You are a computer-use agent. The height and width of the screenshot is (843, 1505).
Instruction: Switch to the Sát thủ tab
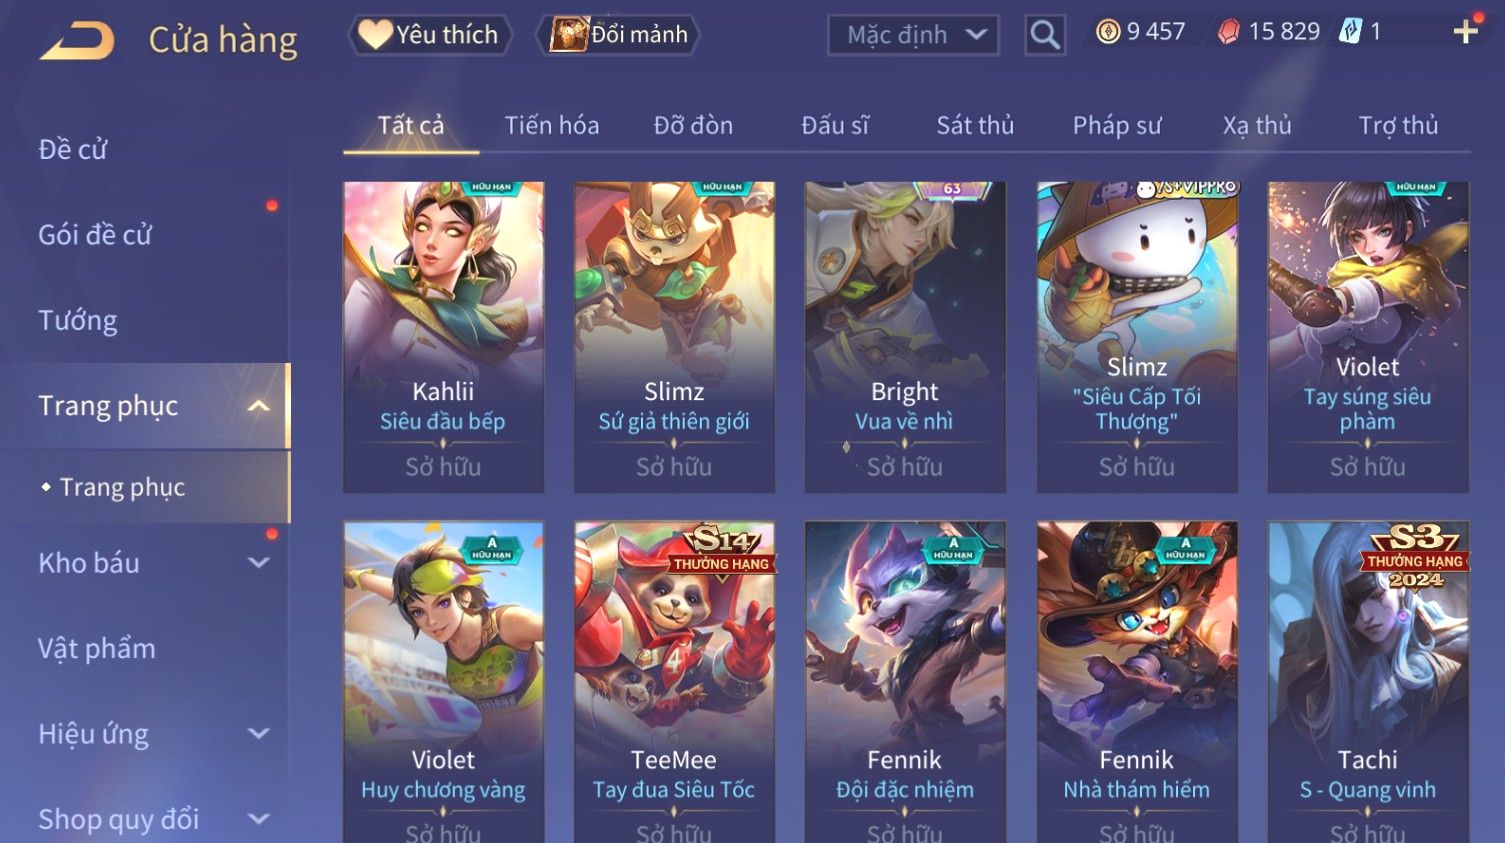tap(975, 126)
